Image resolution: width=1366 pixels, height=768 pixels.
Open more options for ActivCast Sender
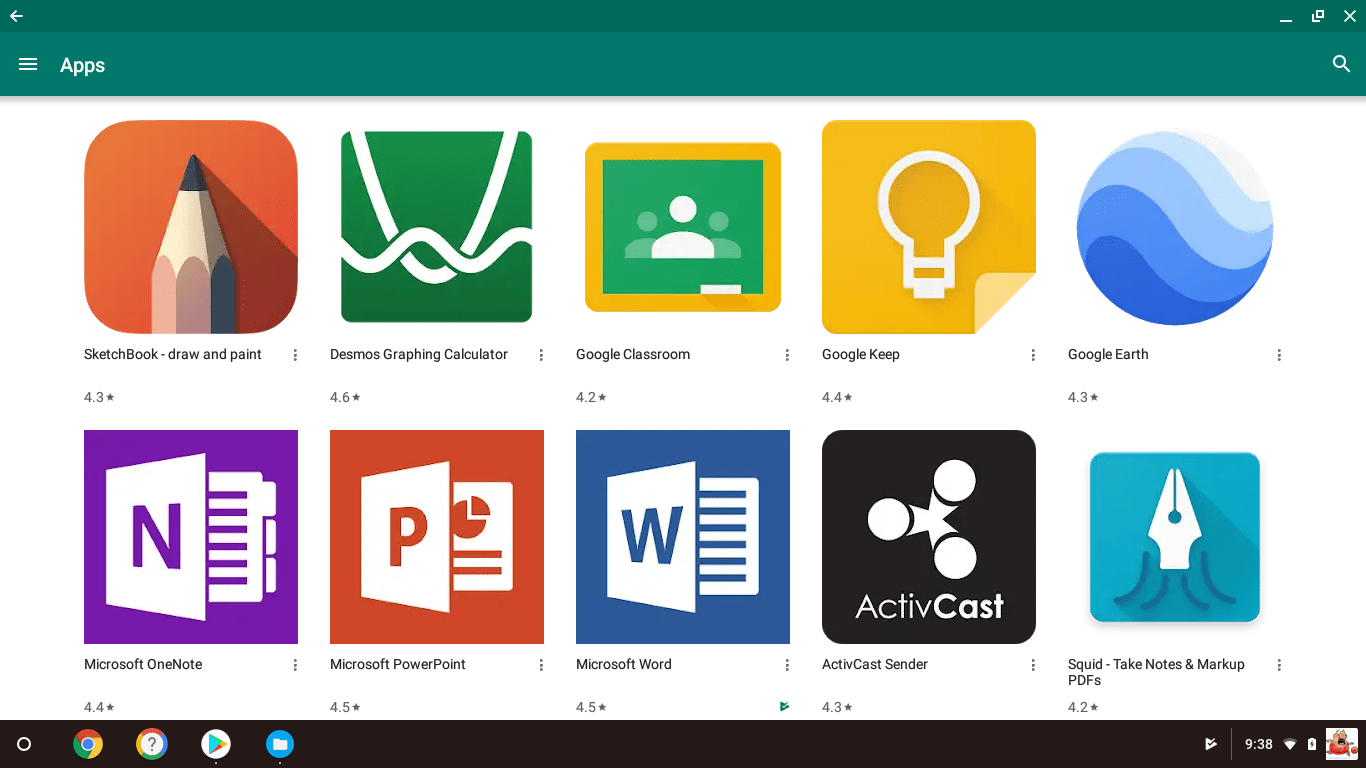(1033, 665)
